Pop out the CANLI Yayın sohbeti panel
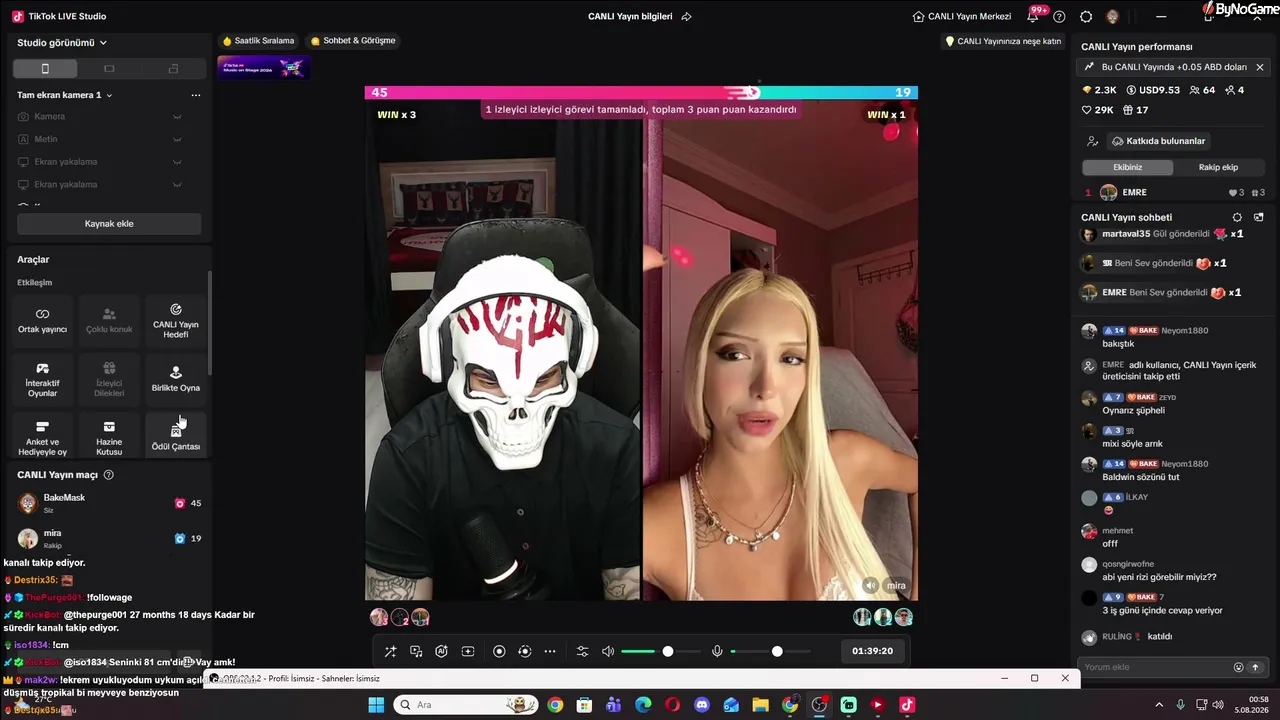 1259,217
